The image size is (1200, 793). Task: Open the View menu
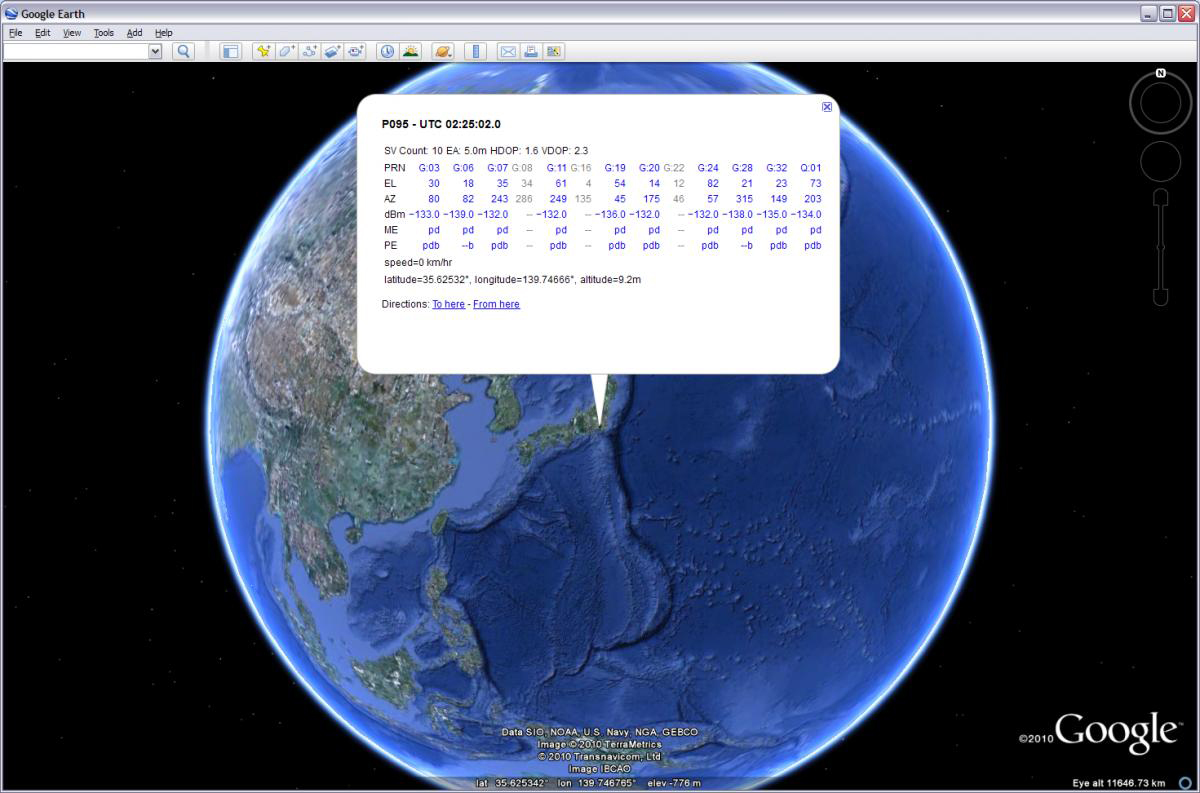click(72, 33)
